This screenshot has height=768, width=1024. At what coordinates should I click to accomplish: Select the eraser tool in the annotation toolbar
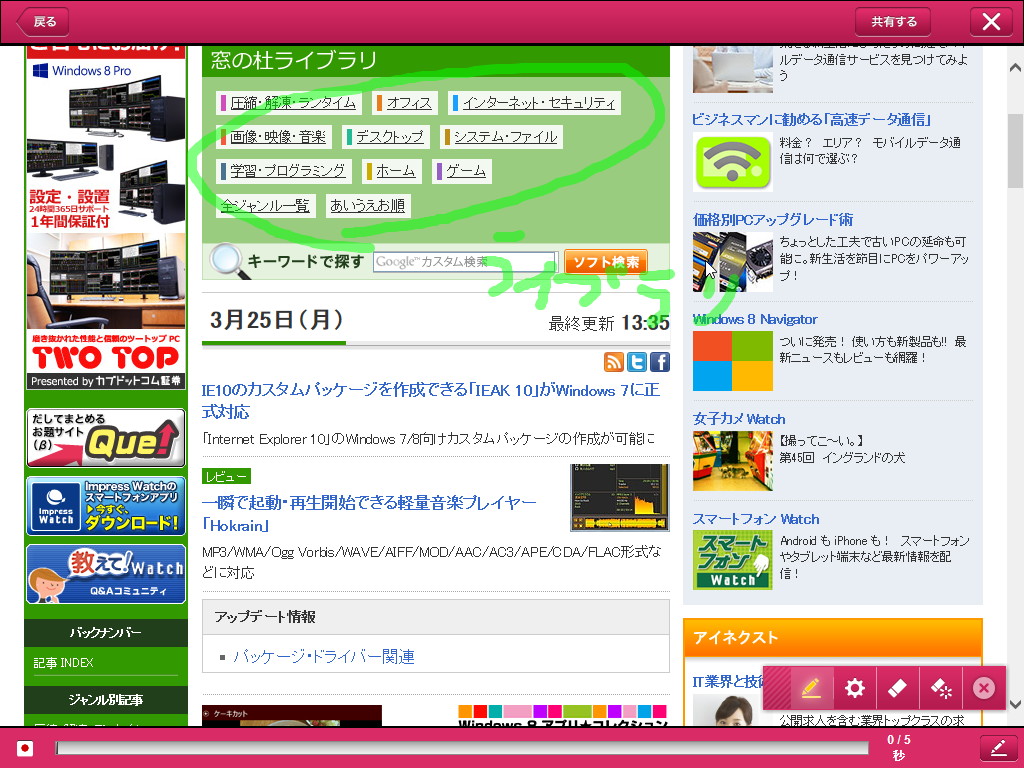pos(897,688)
